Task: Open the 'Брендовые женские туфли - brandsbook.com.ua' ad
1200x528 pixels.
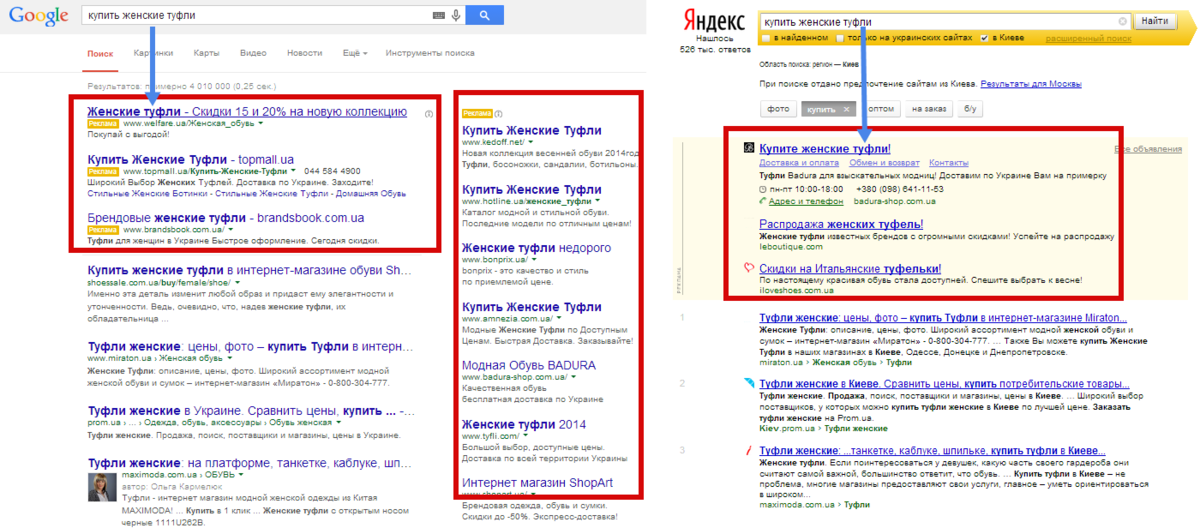Action: 225,216
